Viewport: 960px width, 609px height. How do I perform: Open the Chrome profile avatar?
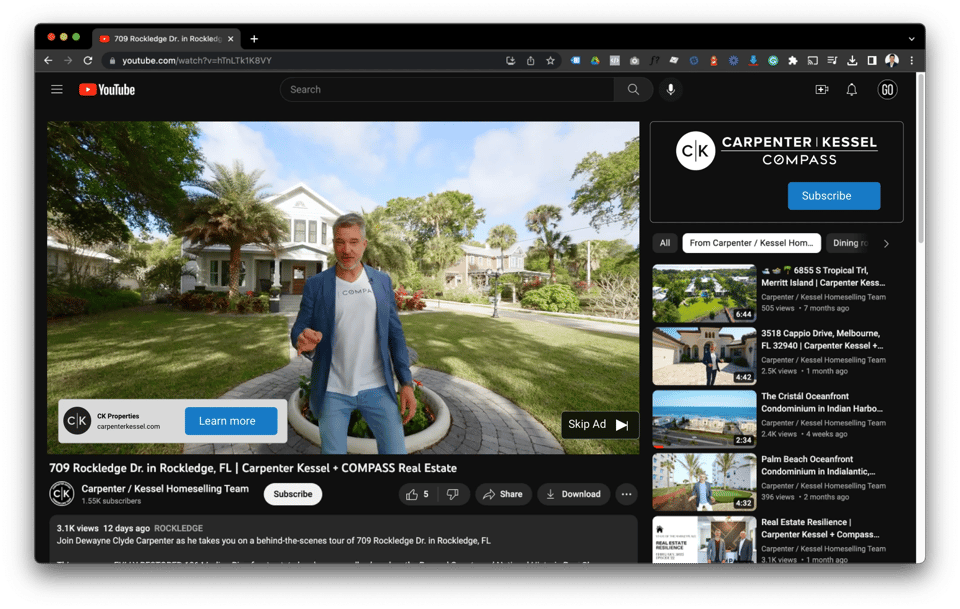point(892,60)
